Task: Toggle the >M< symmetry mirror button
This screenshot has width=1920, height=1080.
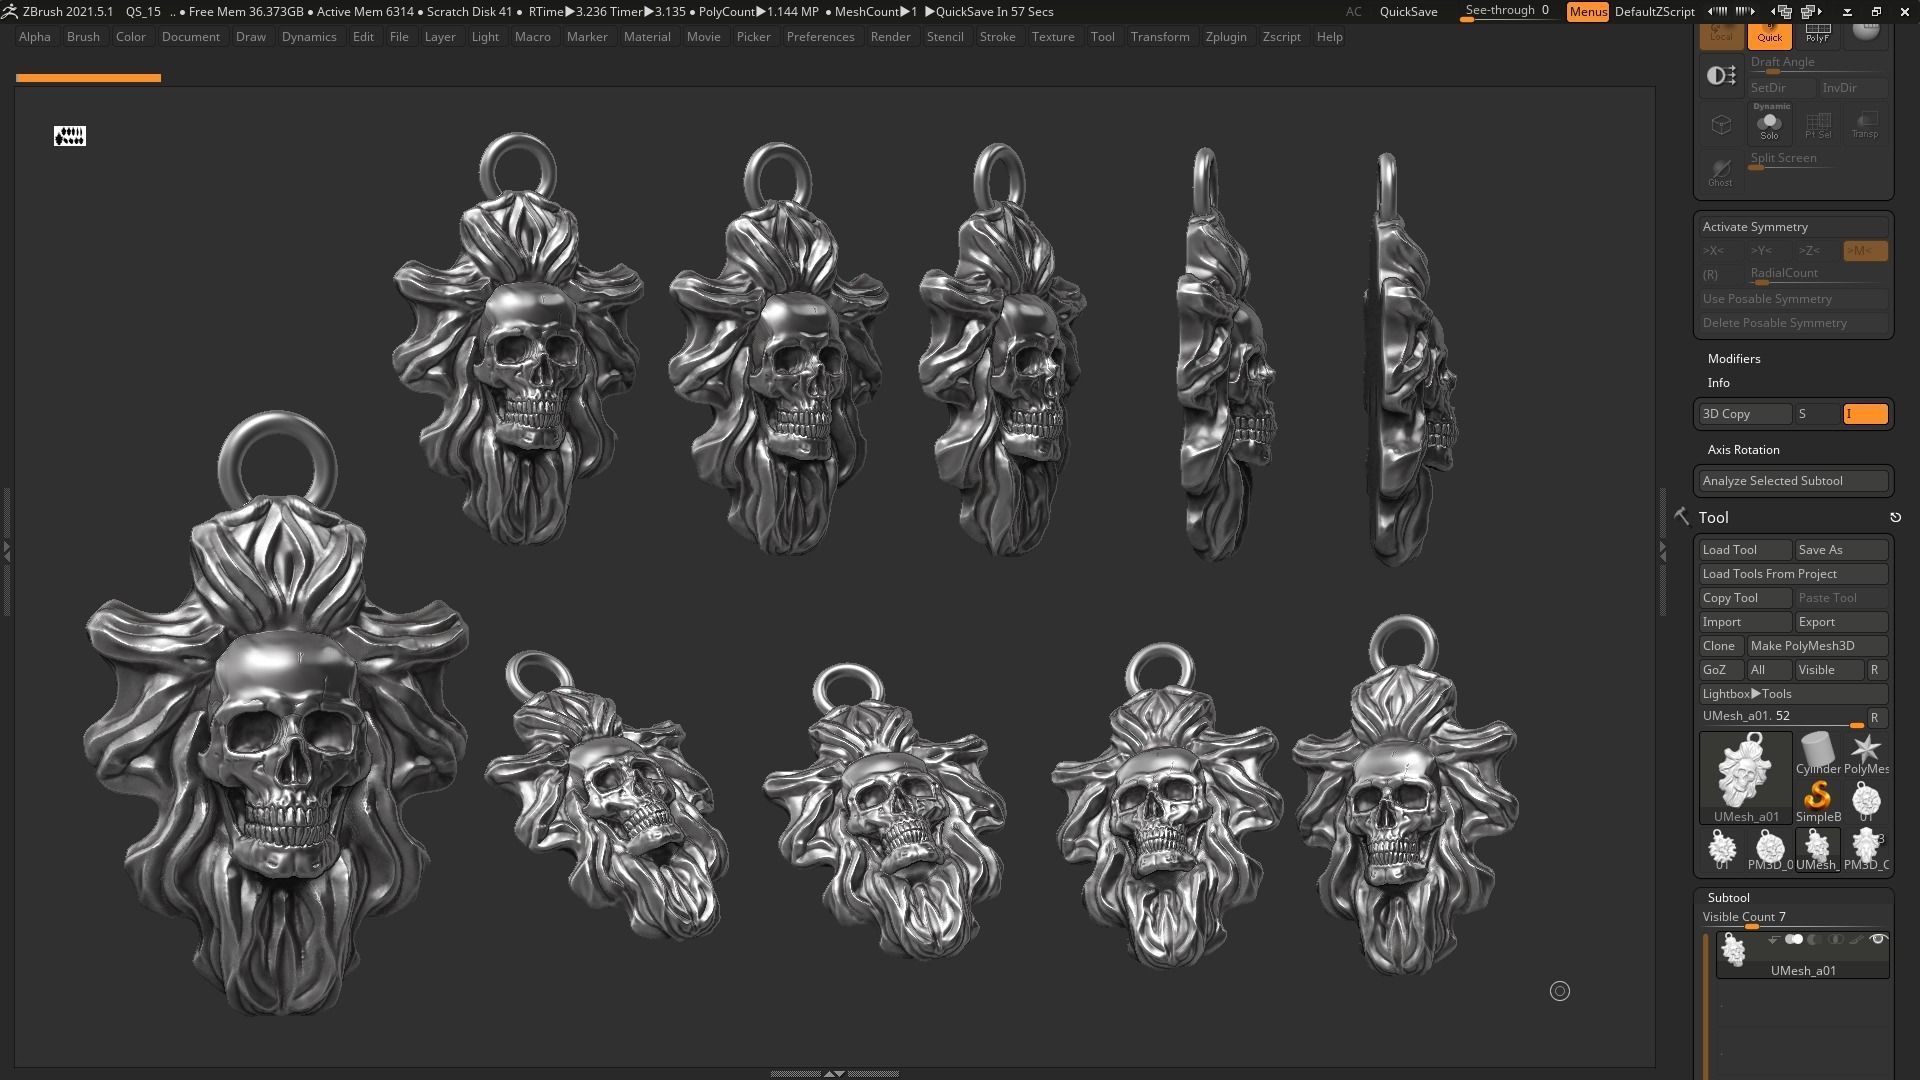Action: [1864, 251]
